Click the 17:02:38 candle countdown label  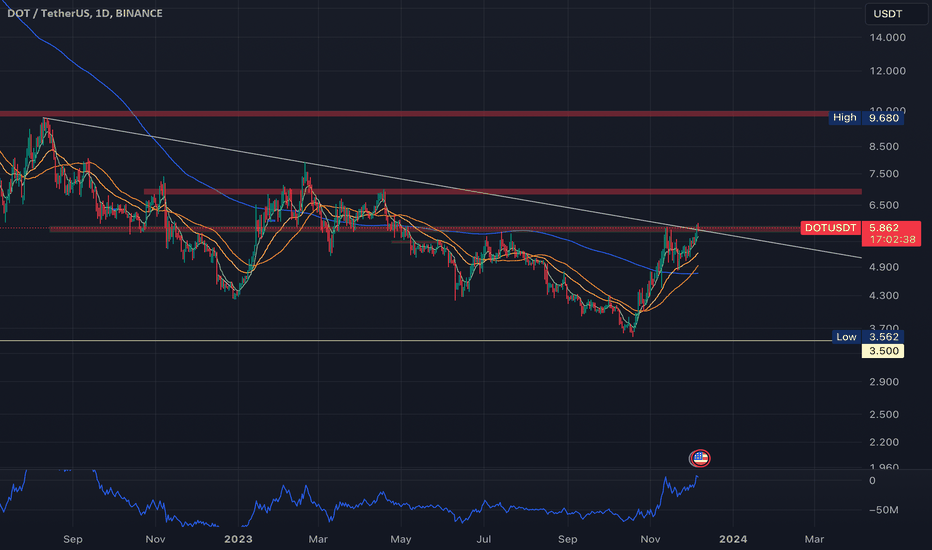click(892, 240)
